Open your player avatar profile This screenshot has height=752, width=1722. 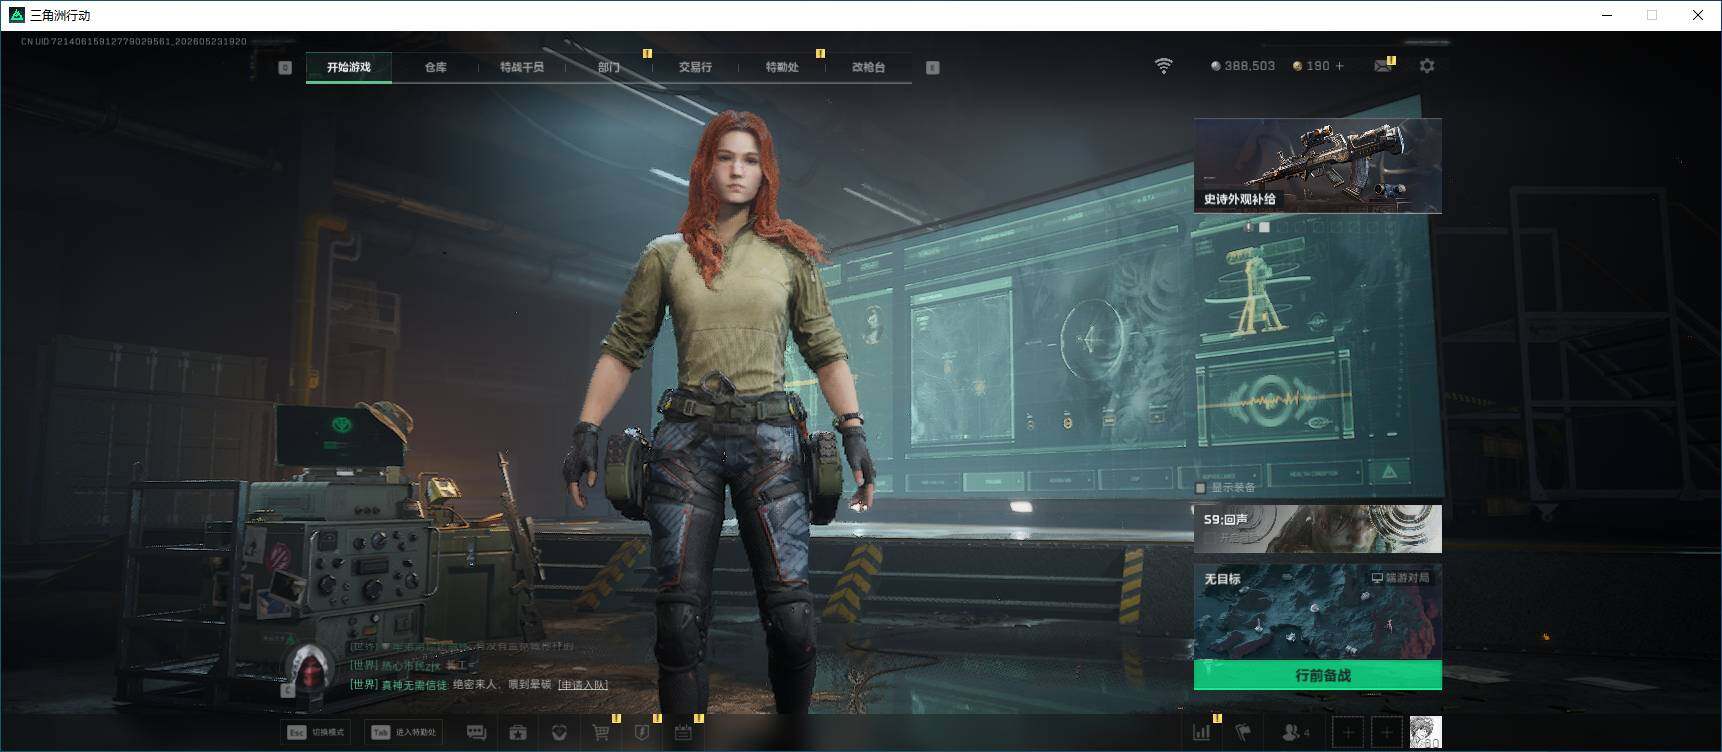[x=1425, y=733]
